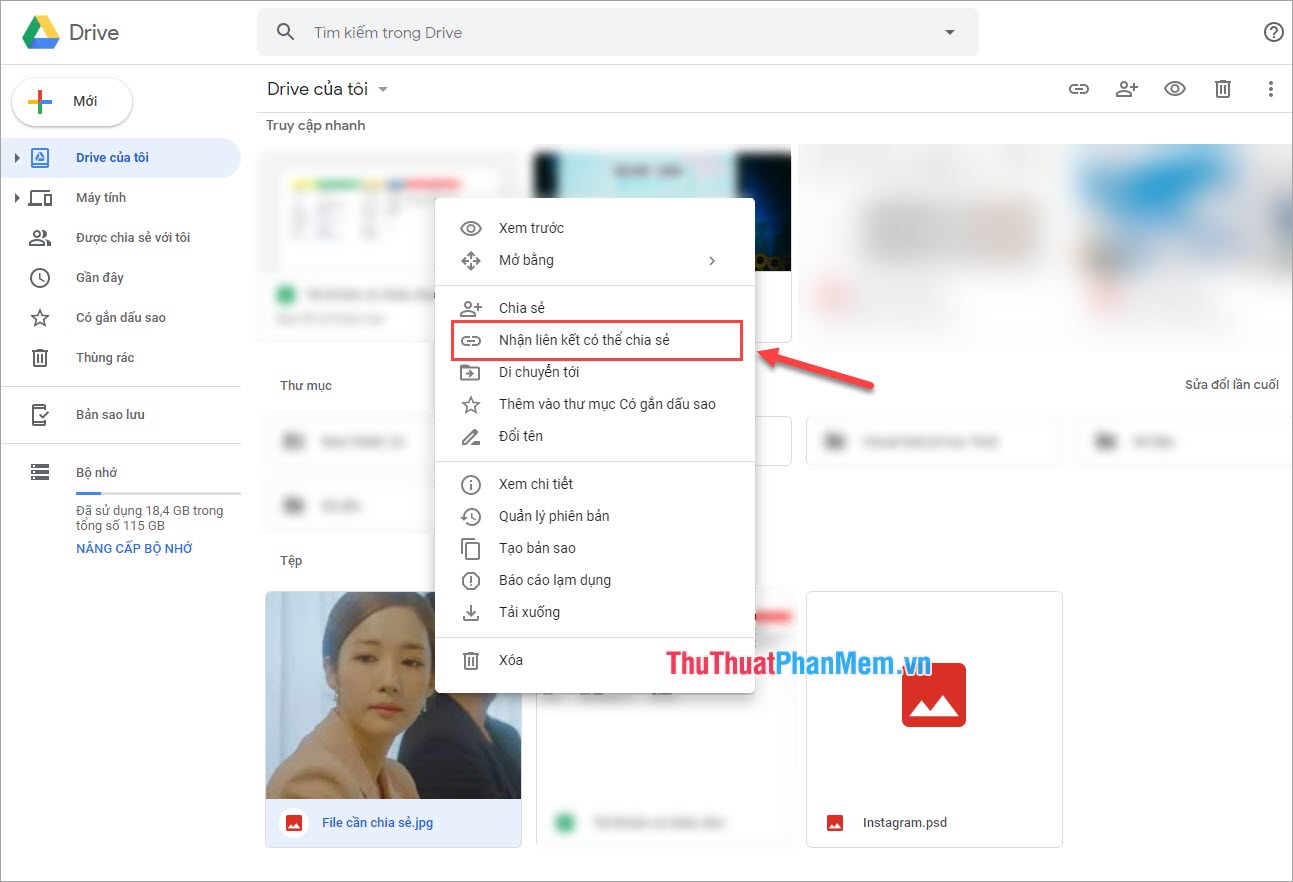
Task: Click the storage usage progress bar
Action: pyautogui.click(x=158, y=493)
